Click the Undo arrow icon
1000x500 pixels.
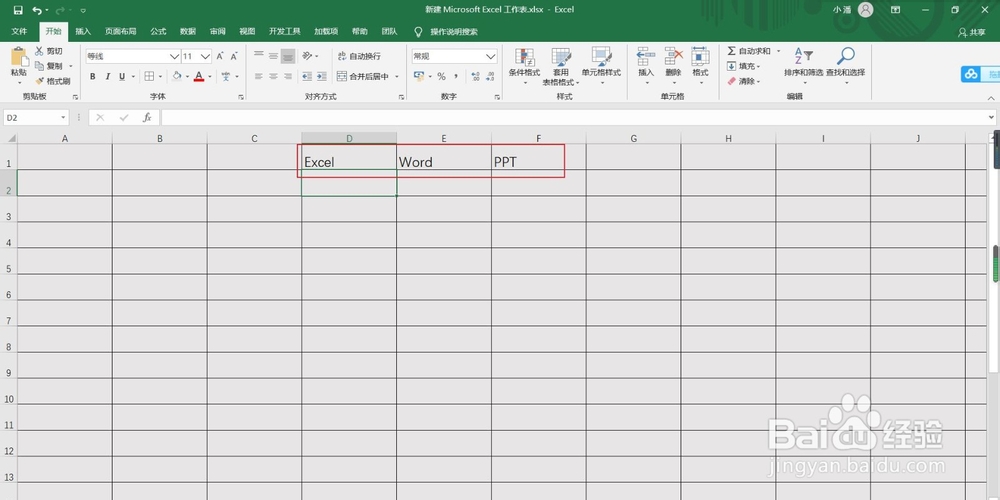point(37,10)
